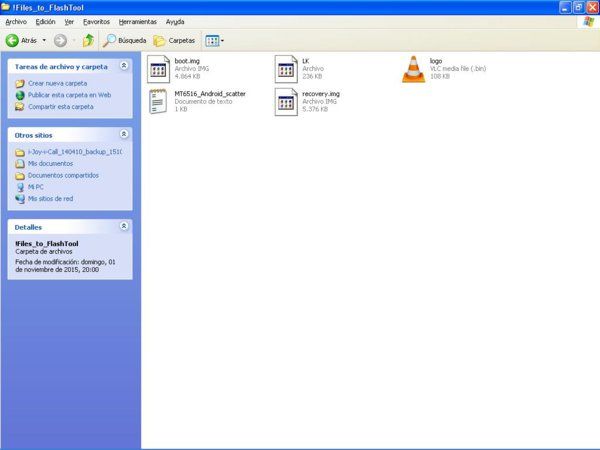Click the i-Joy-i-Call folder icon

coord(20,152)
